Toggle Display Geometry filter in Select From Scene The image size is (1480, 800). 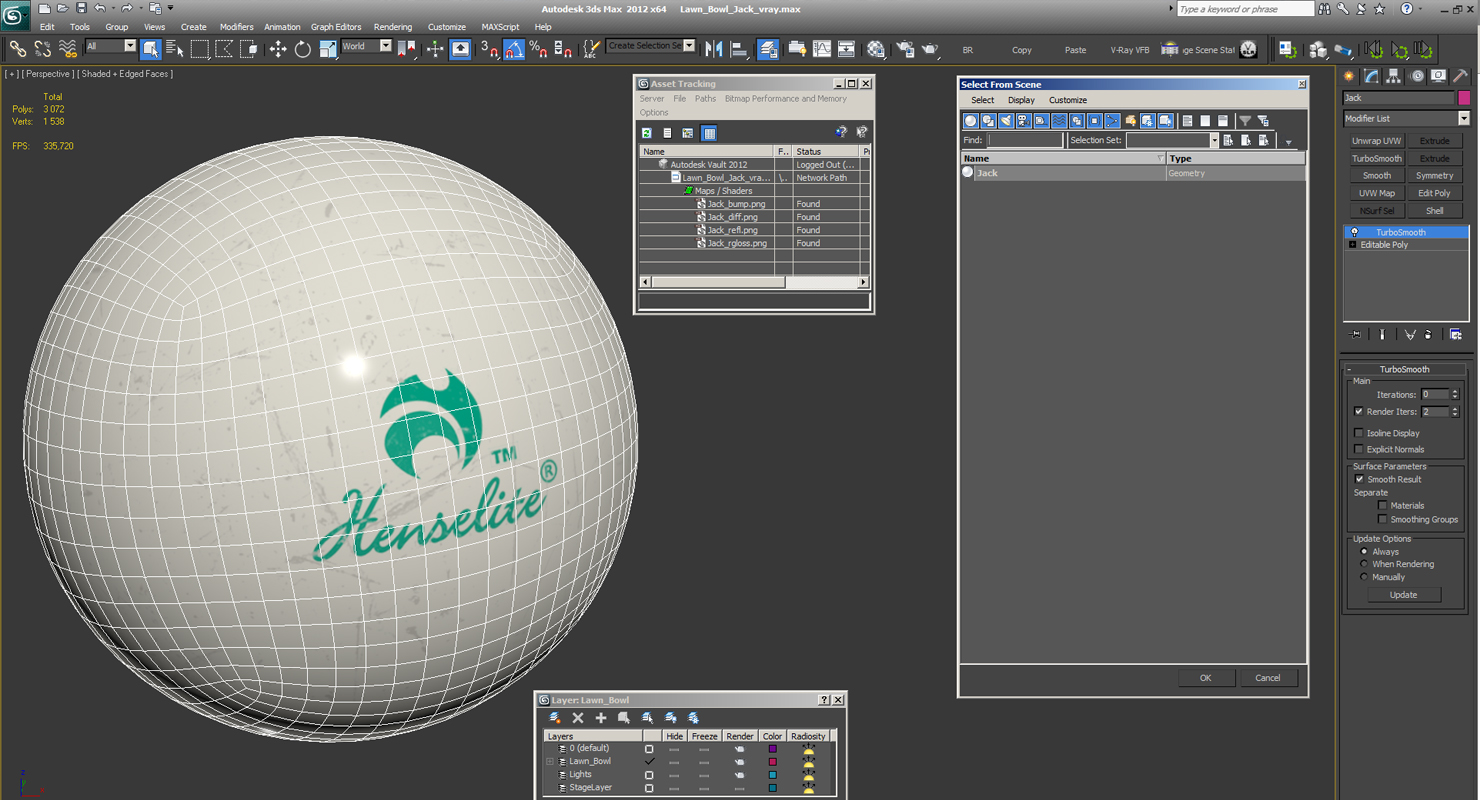[x=970, y=121]
